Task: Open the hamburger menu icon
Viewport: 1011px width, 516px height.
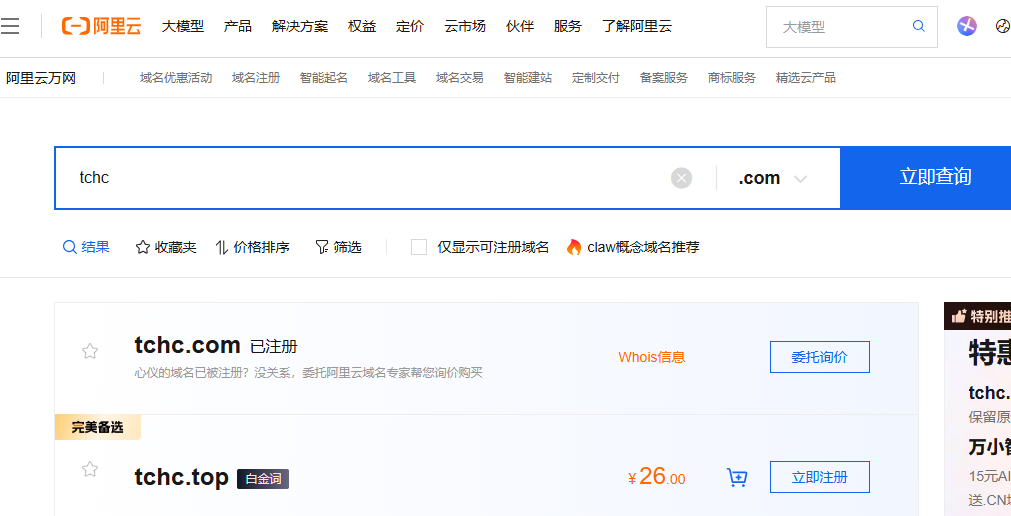Action: [x=10, y=26]
